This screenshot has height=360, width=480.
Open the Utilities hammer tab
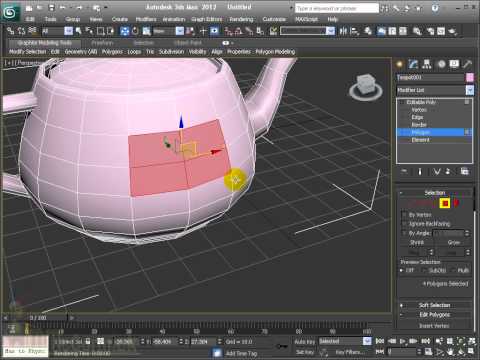point(467,64)
